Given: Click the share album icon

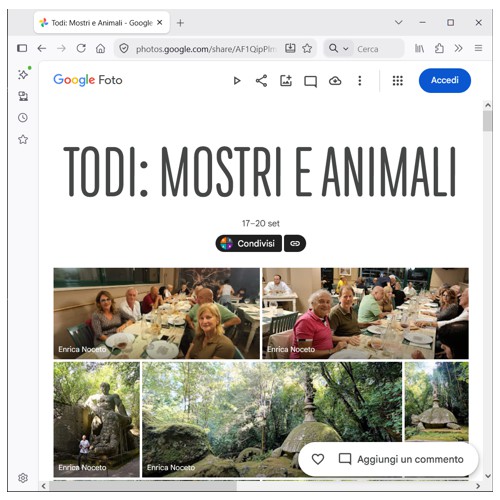Looking at the screenshot, I should [261, 81].
